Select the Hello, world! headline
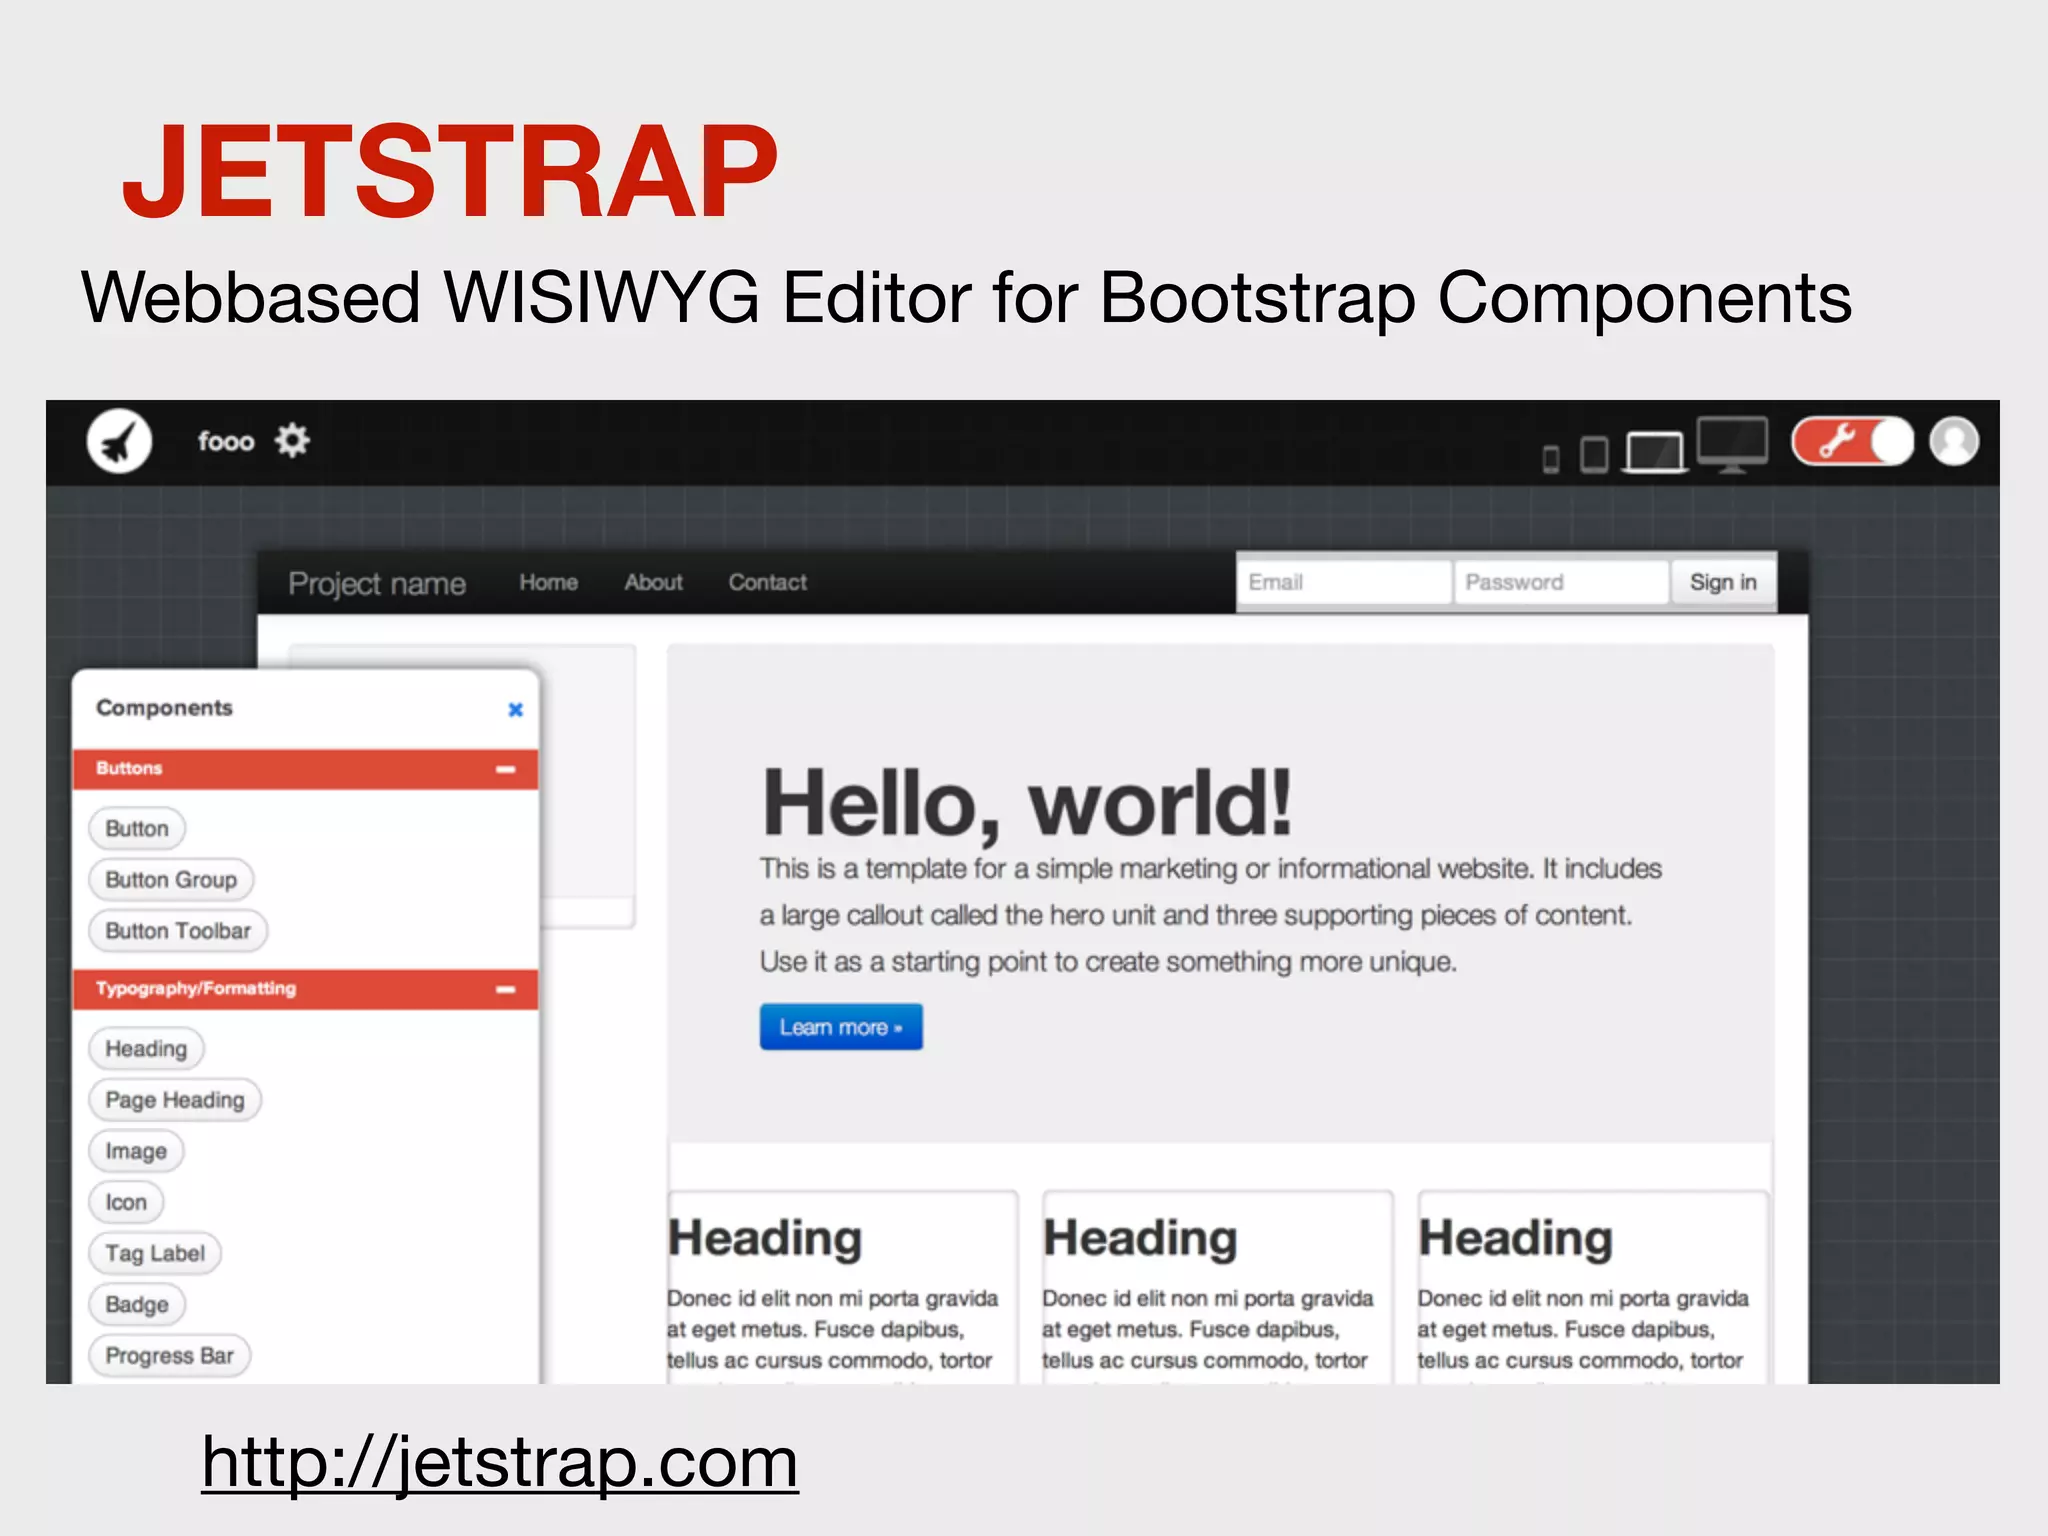This screenshot has width=2048, height=1536. click(1027, 804)
